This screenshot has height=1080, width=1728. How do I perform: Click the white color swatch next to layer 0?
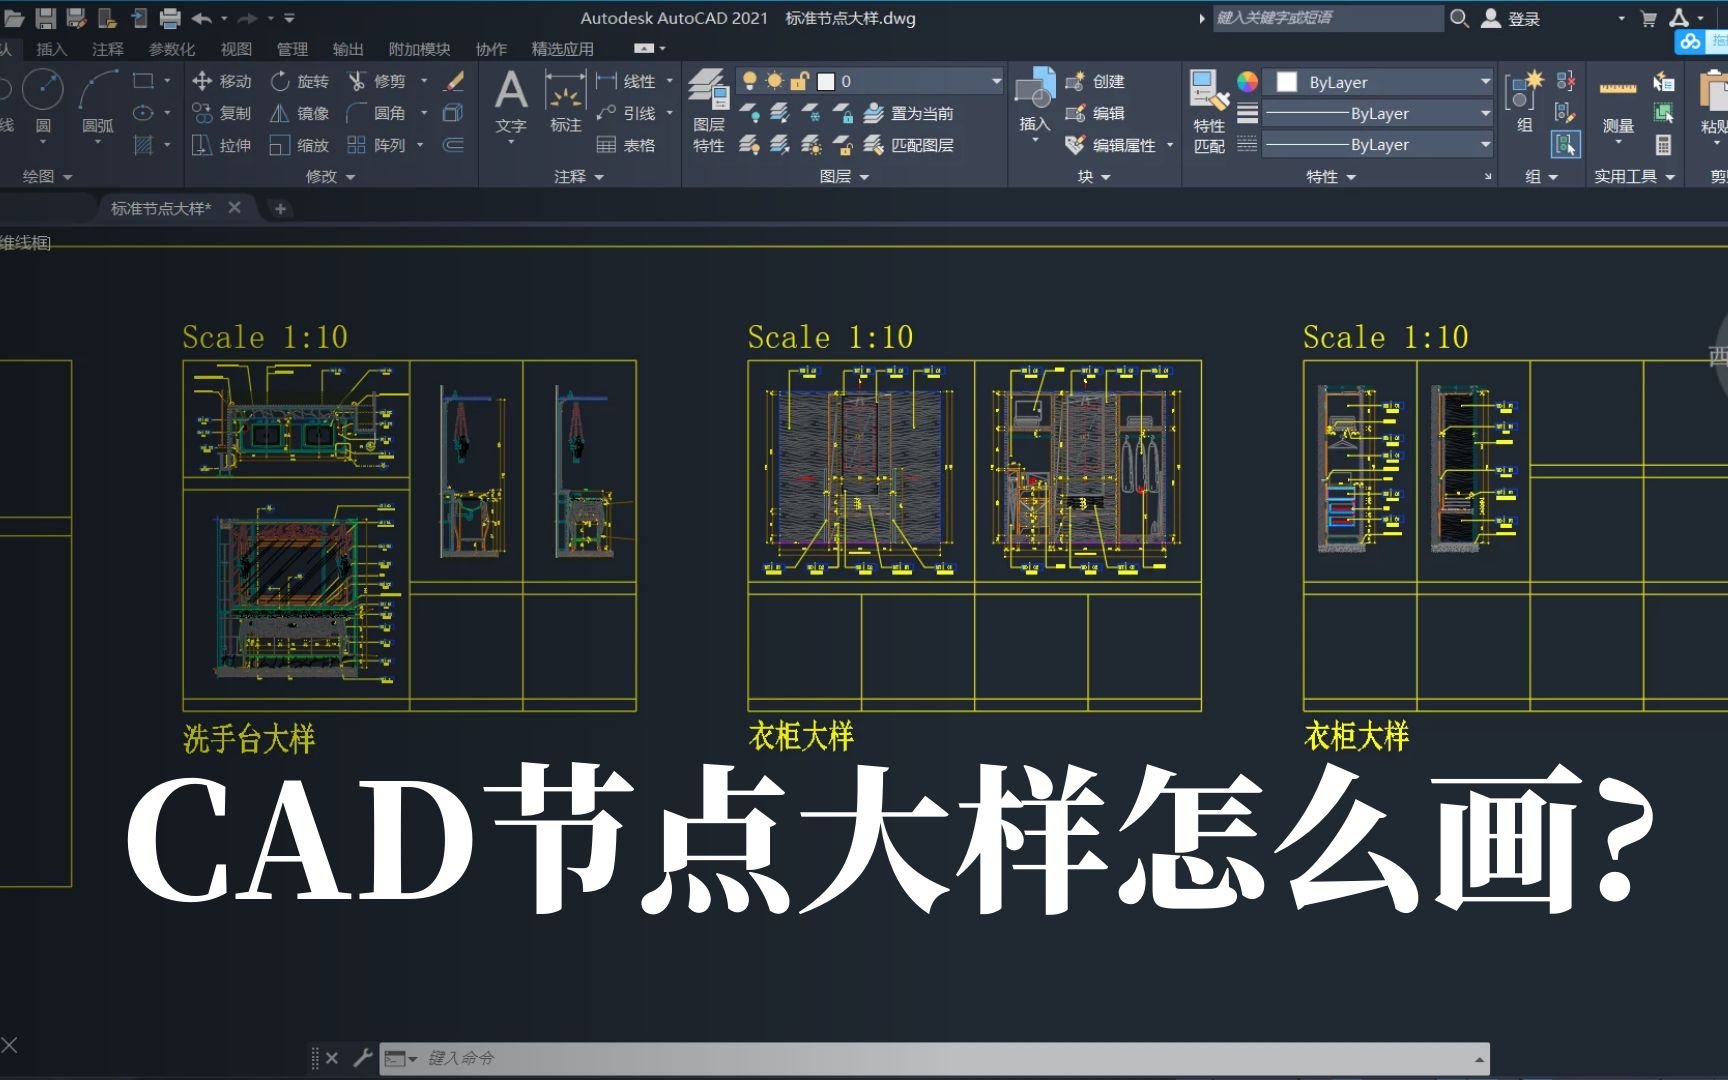[x=825, y=81]
